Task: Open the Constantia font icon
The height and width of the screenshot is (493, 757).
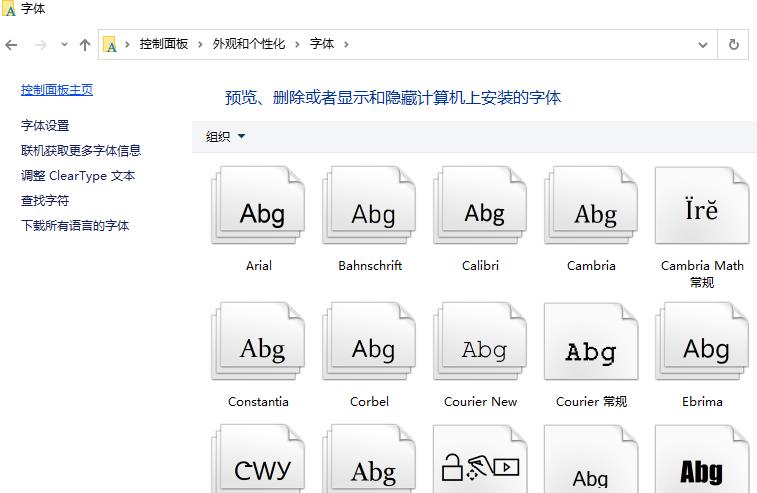Action: coord(258,341)
